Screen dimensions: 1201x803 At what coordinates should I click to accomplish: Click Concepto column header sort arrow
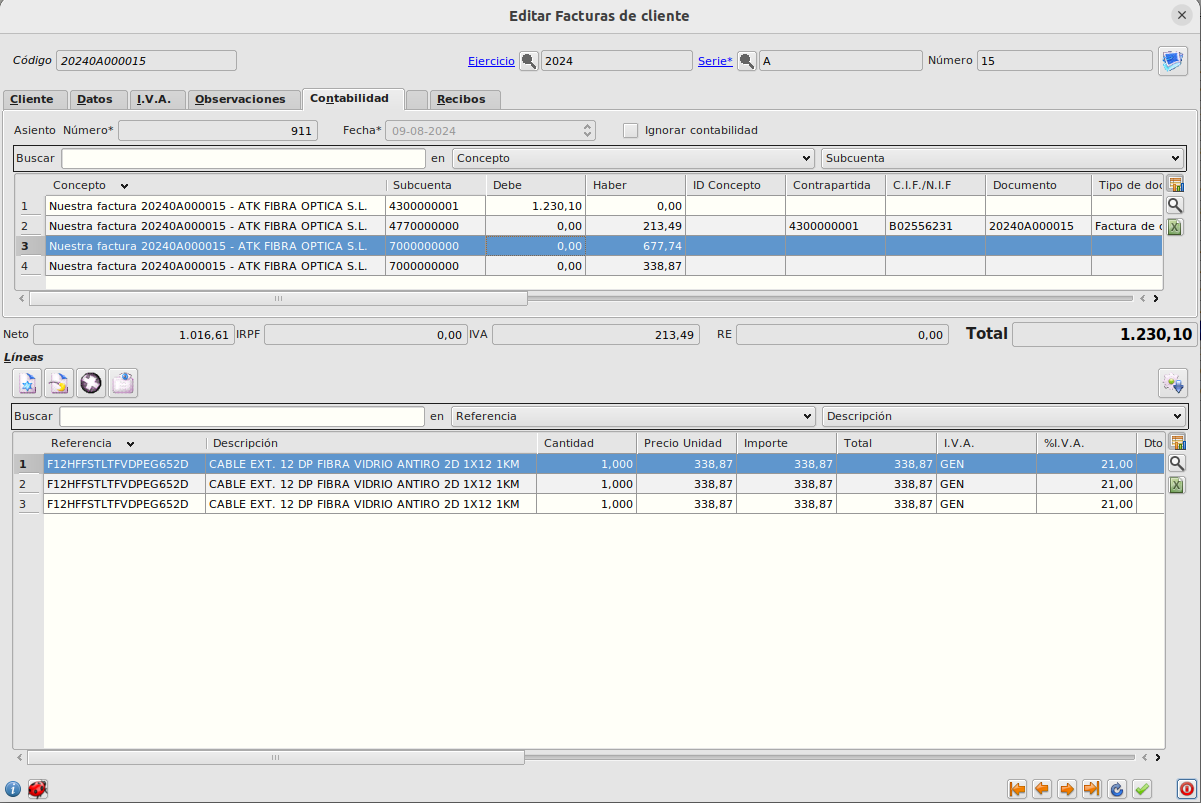125,186
